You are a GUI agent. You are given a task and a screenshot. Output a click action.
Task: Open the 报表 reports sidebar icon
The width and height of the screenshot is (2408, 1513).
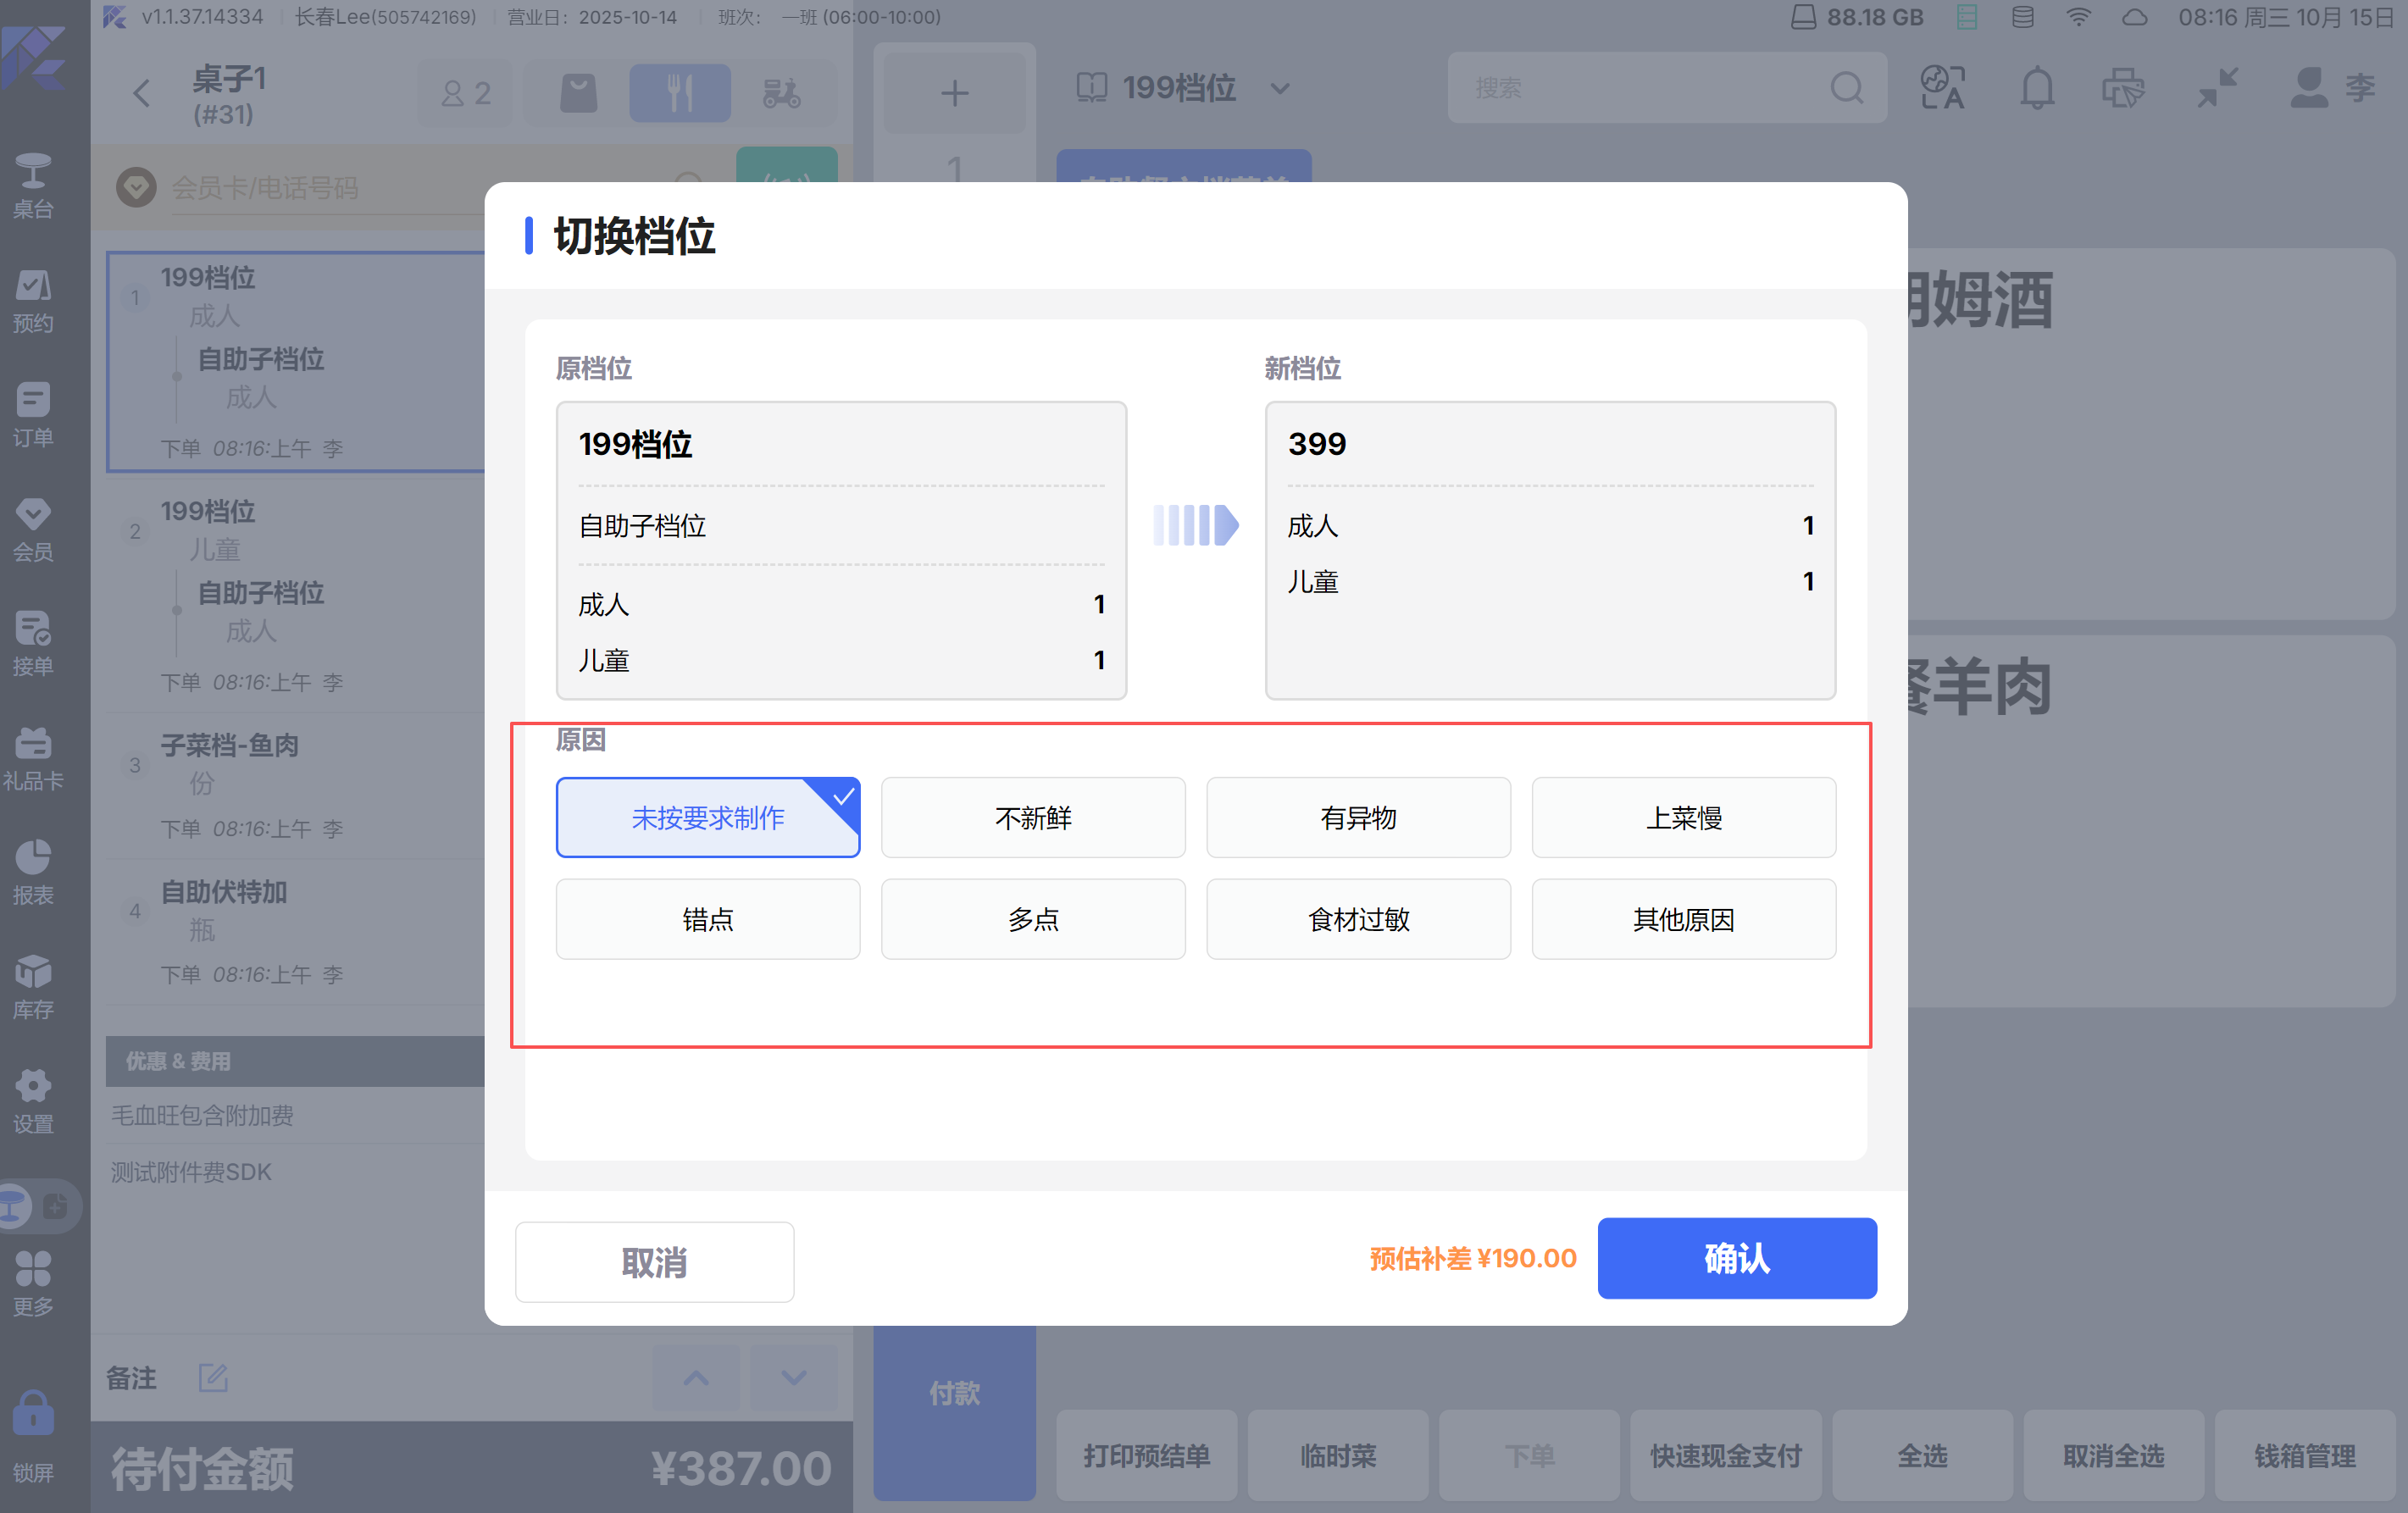tap(33, 871)
